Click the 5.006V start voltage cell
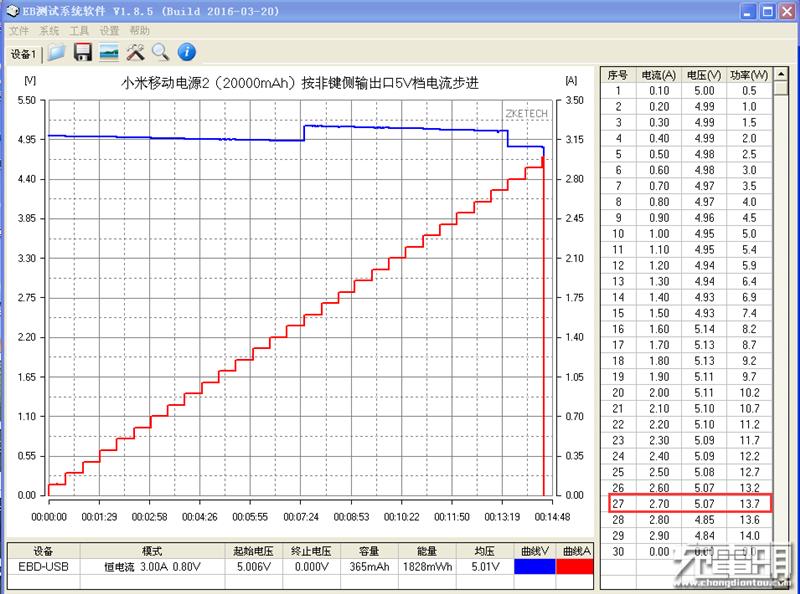The width and height of the screenshot is (800, 594). click(254, 566)
